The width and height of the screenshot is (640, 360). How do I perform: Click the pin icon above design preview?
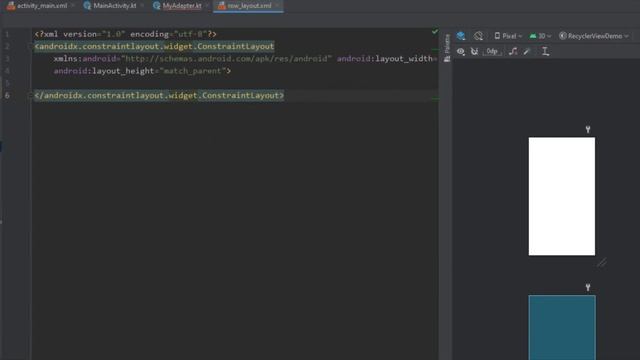click(588, 129)
